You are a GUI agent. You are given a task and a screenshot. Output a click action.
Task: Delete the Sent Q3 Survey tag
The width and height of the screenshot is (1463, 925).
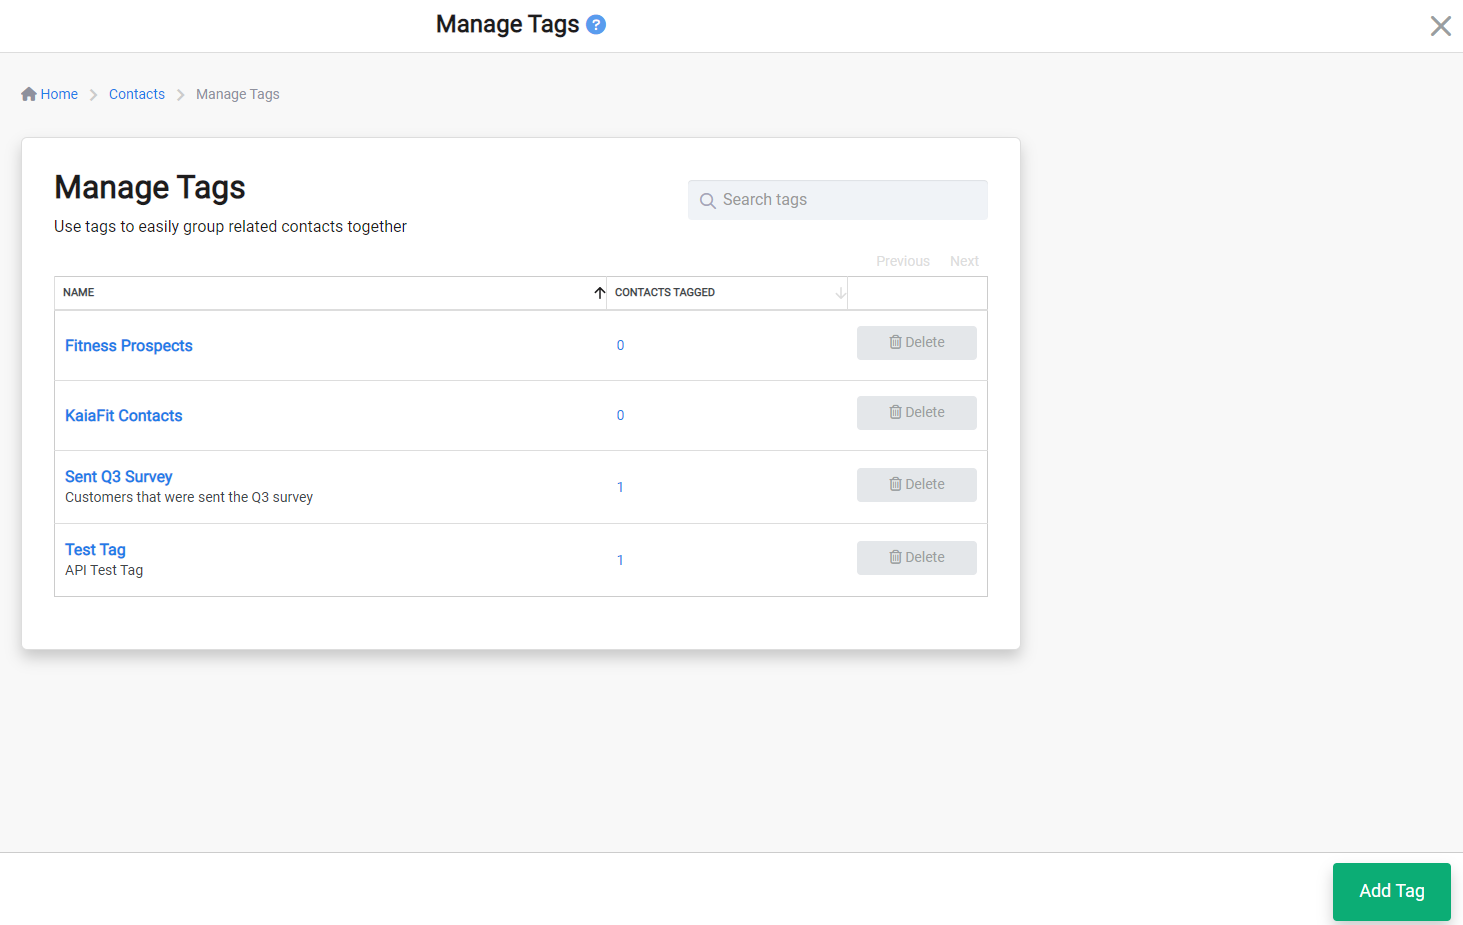(x=917, y=485)
